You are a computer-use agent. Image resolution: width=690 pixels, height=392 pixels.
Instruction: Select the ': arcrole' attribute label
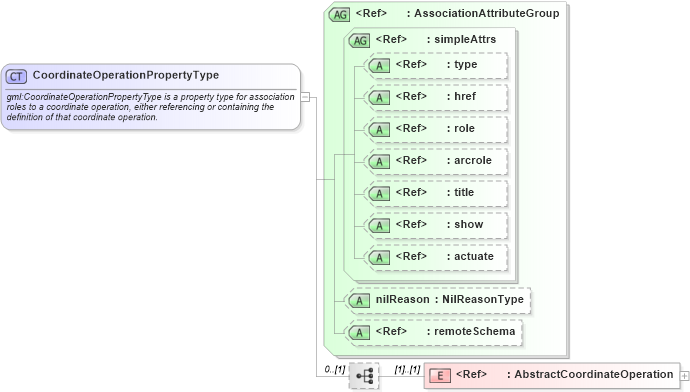(x=469, y=160)
